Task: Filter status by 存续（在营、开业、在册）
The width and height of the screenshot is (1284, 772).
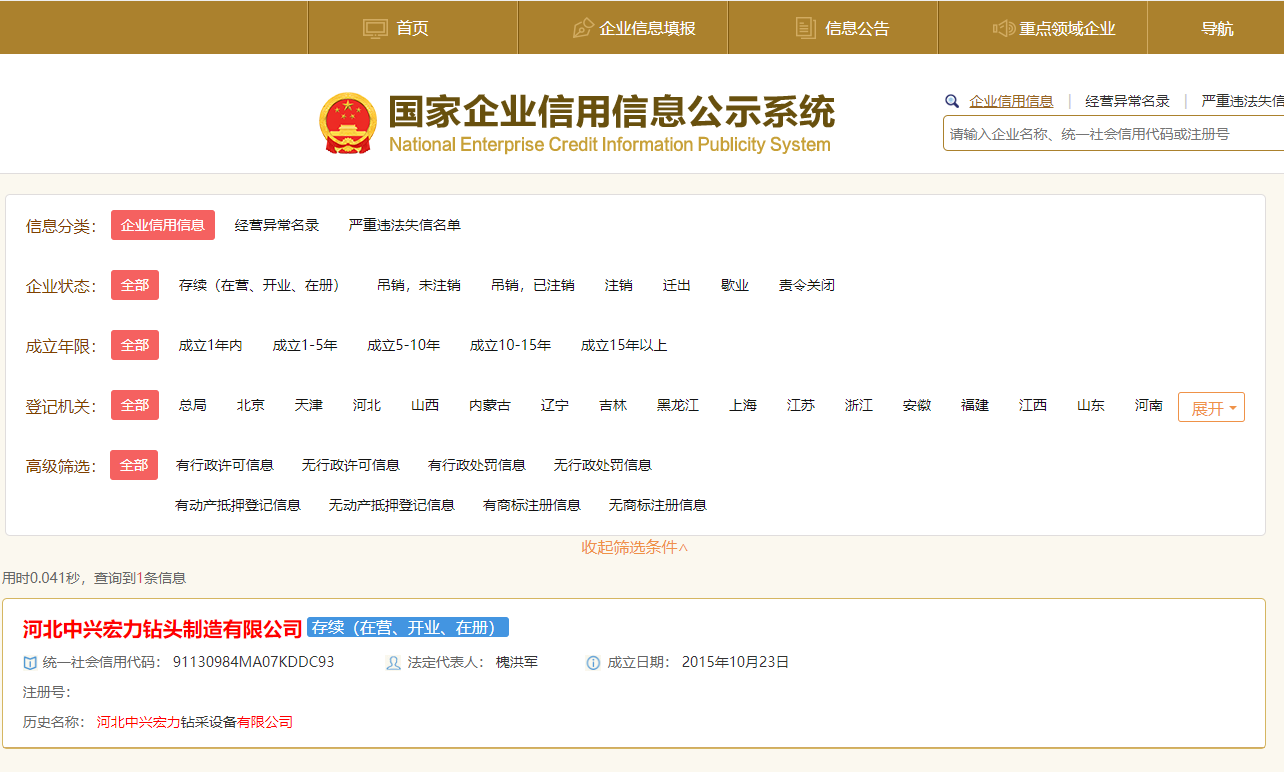Action: [x=260, y=285]
